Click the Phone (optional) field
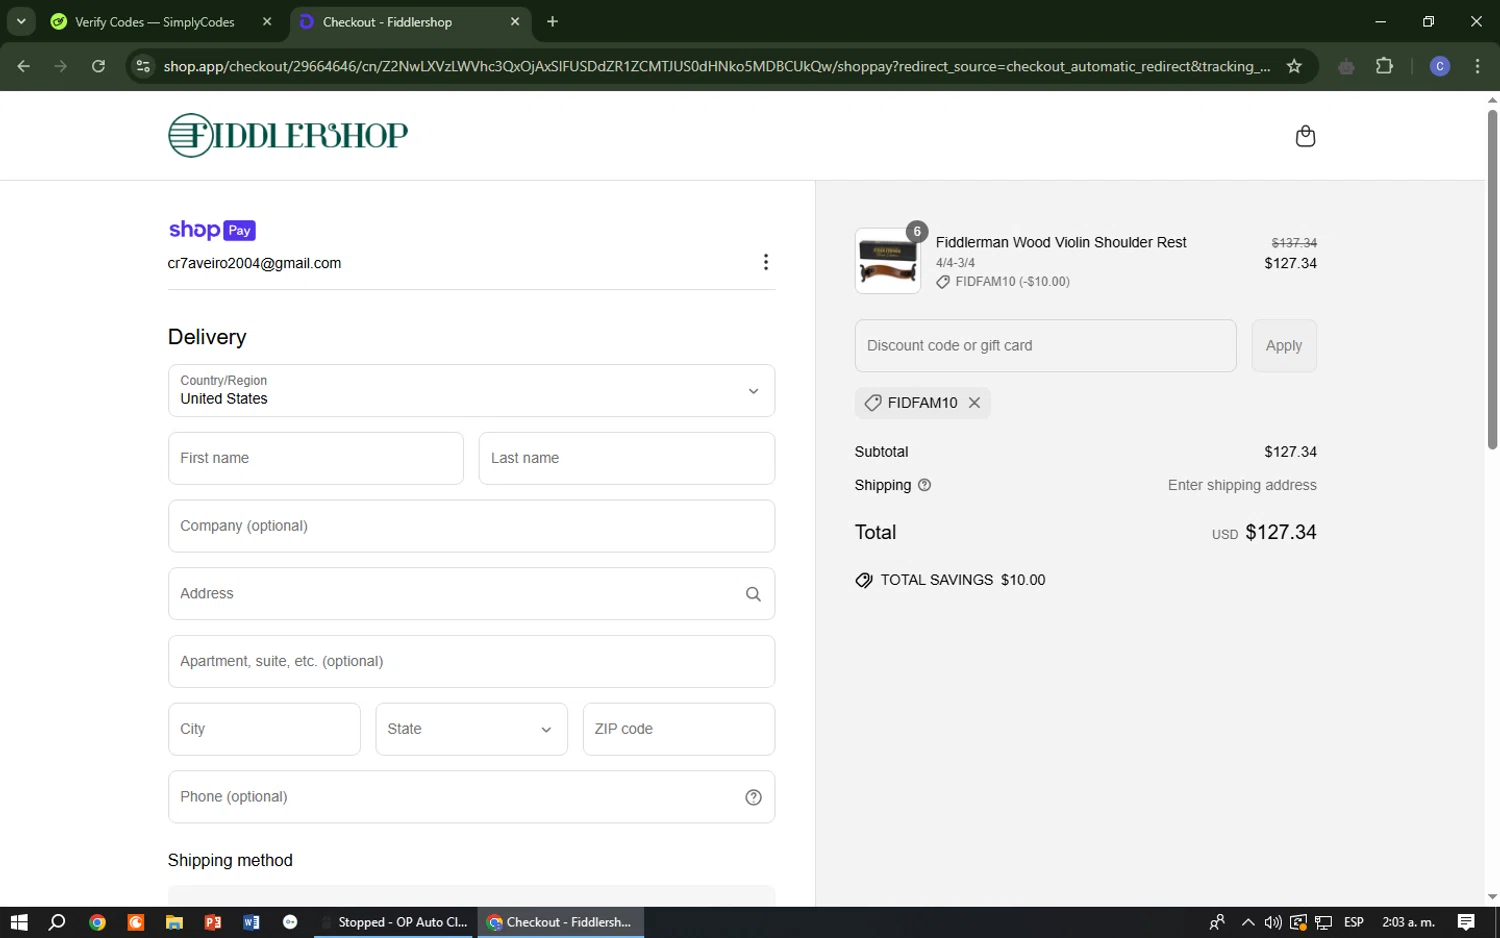 471,797
